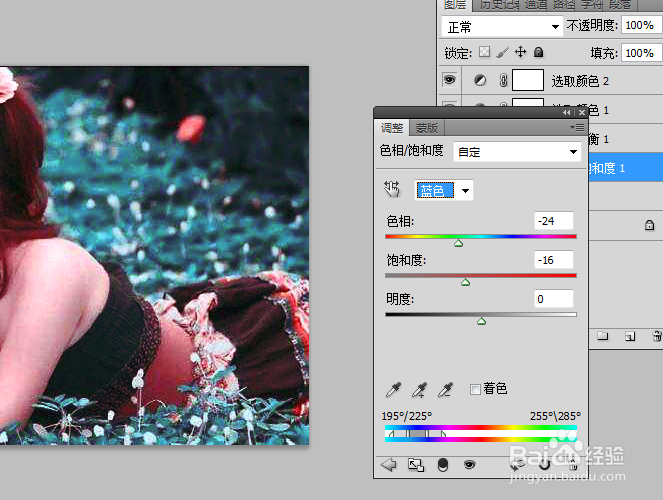Click adjustment icon of 选取颜色 2 layer
The width and height of the screenshot is (663, 500).
pos(480,80)
